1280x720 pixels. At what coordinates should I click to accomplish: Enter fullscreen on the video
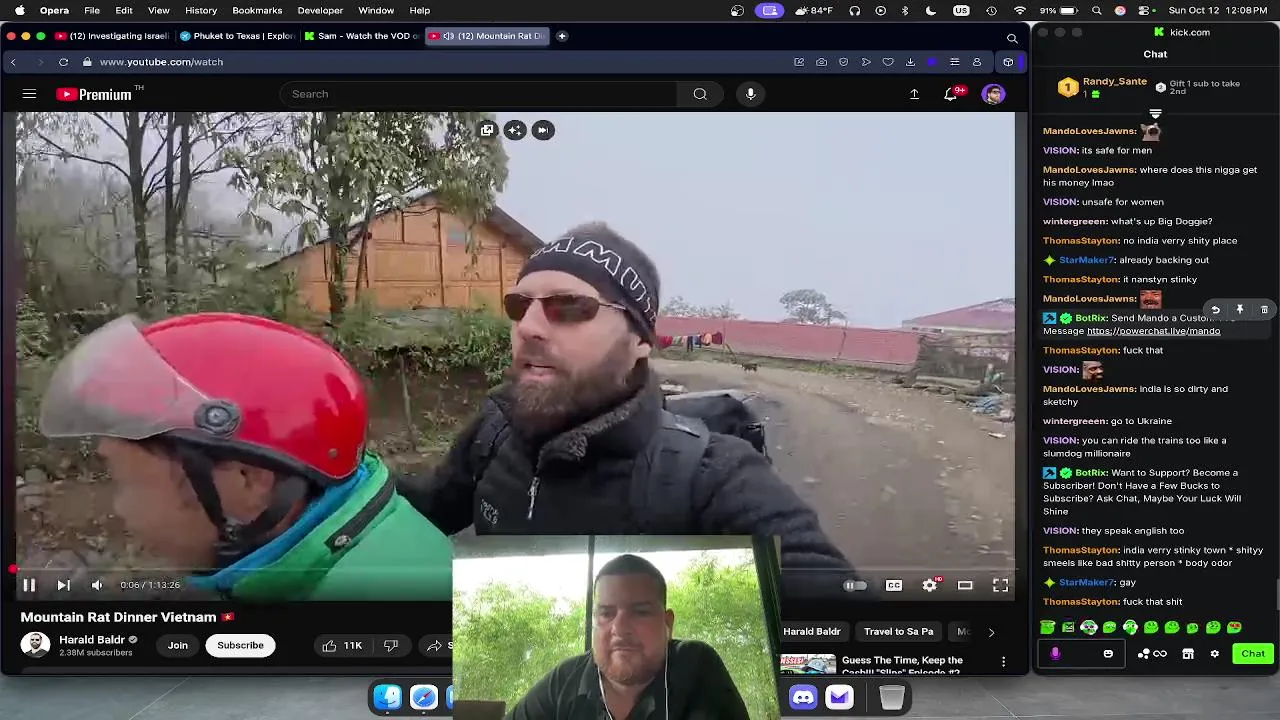pyautogui.click(x=1000, y=585)
